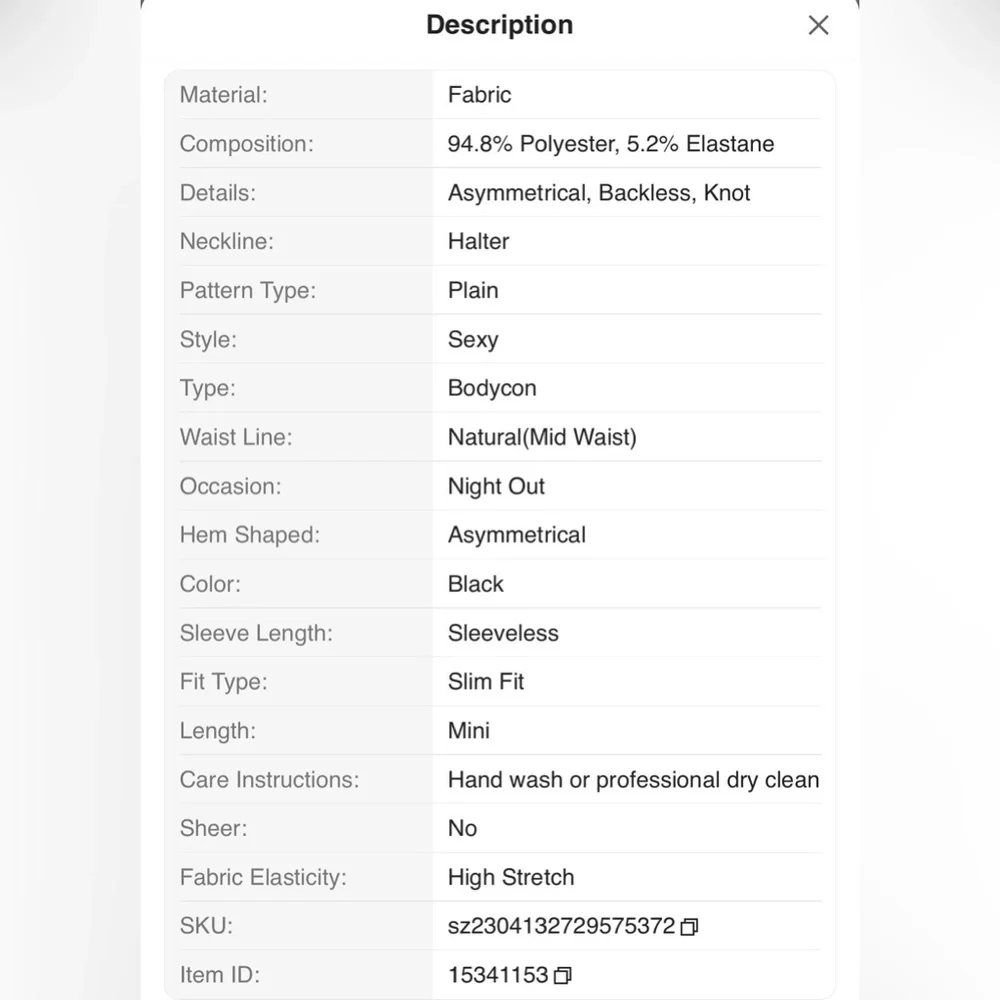
Task: Click the Black color value
Action: coord(476,584)
